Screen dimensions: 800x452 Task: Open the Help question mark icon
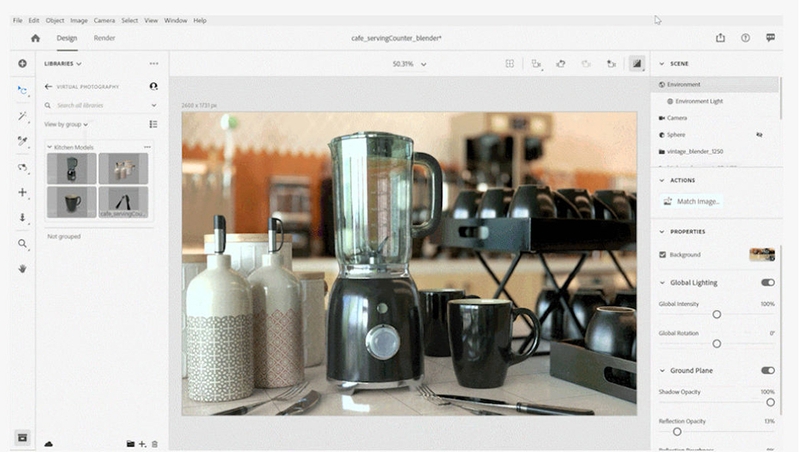pos(745,38)
